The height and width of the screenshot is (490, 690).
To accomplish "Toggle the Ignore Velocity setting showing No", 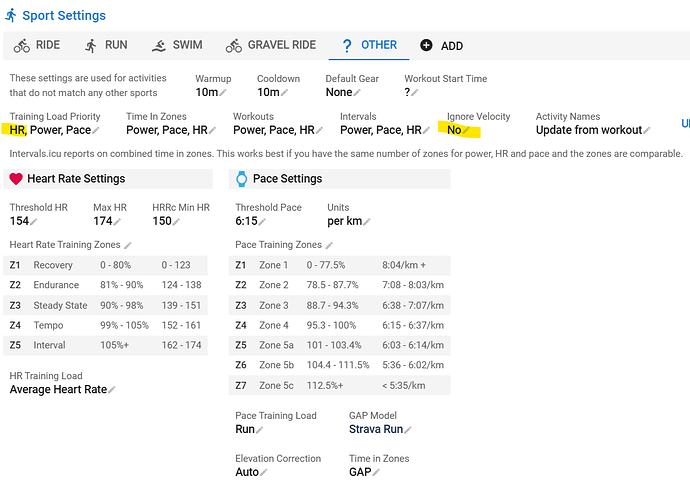I will click(x=466, y=130).
